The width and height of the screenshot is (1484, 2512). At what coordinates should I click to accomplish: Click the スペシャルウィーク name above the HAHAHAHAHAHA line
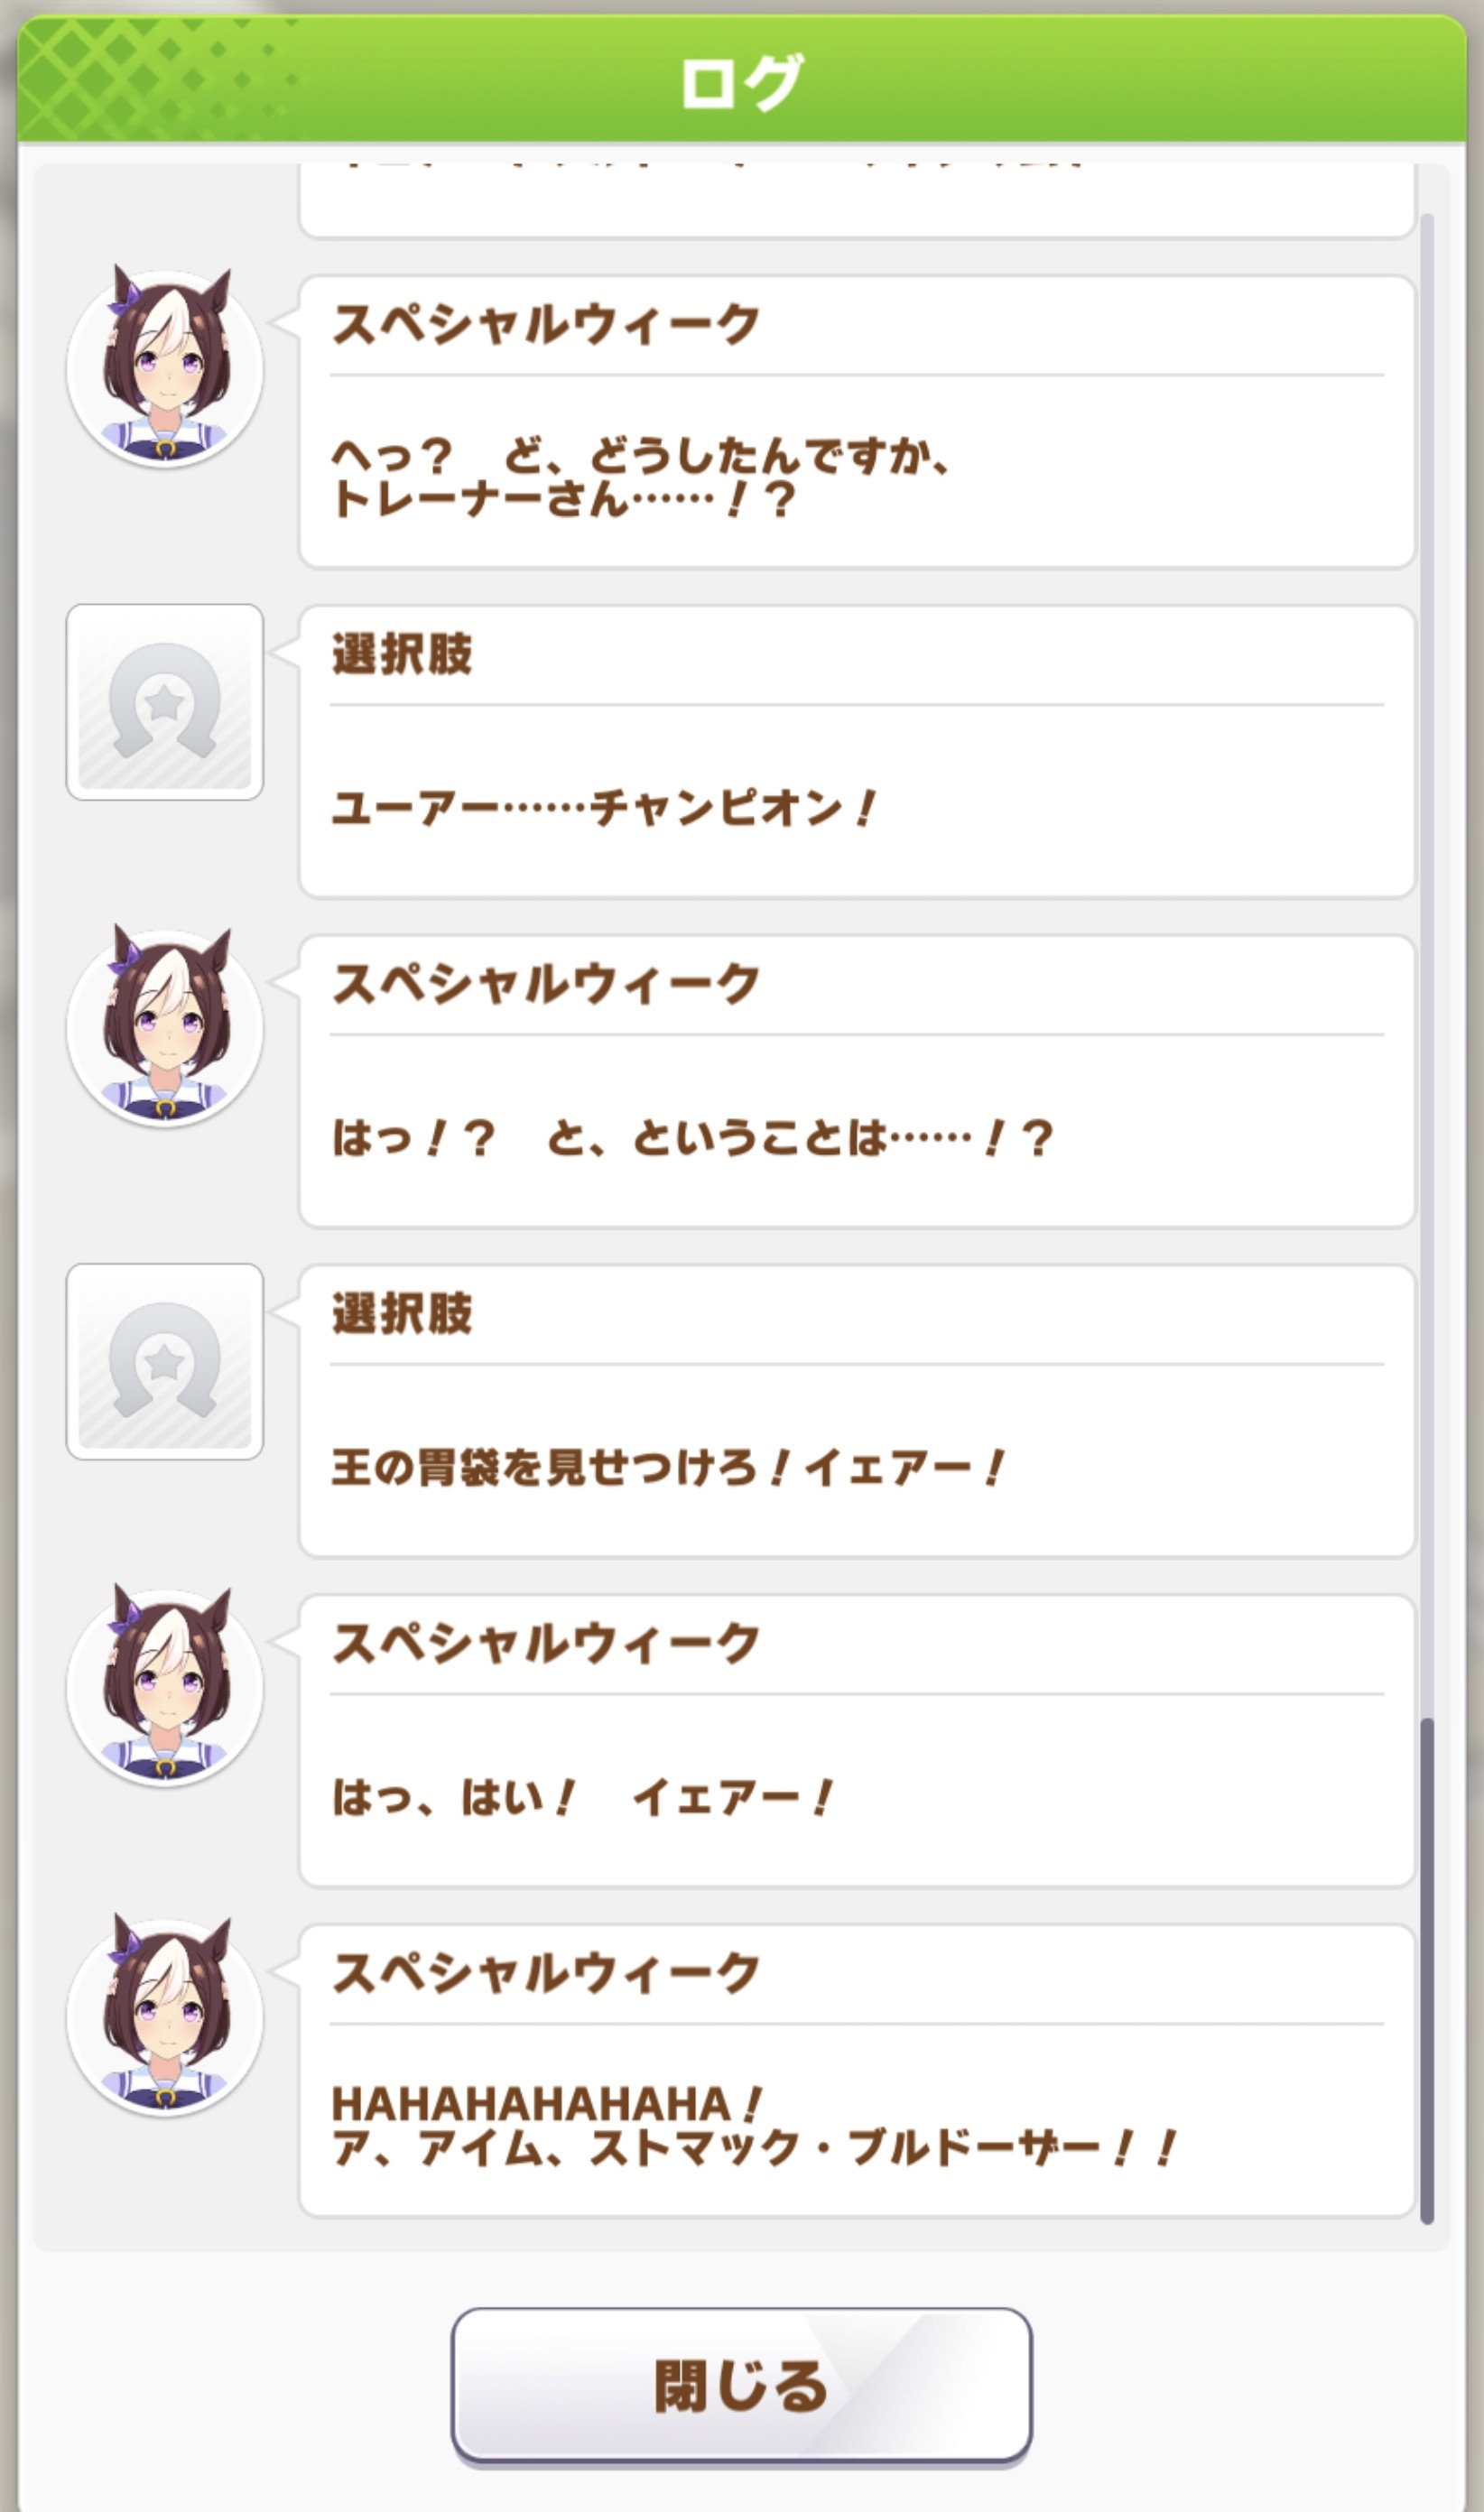click(x=545, y=1974)
